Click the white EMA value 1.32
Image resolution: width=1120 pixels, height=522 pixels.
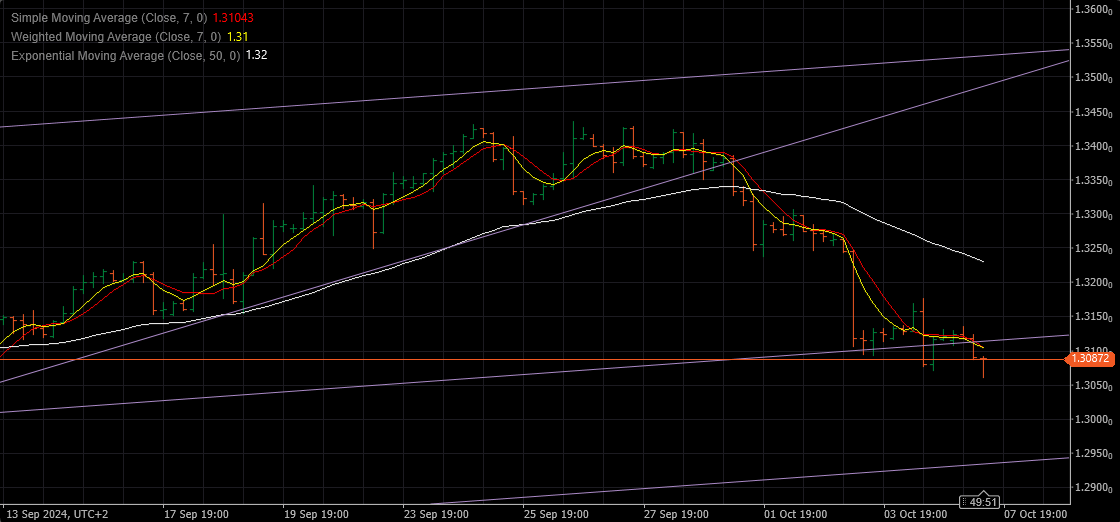coord(256,55)
